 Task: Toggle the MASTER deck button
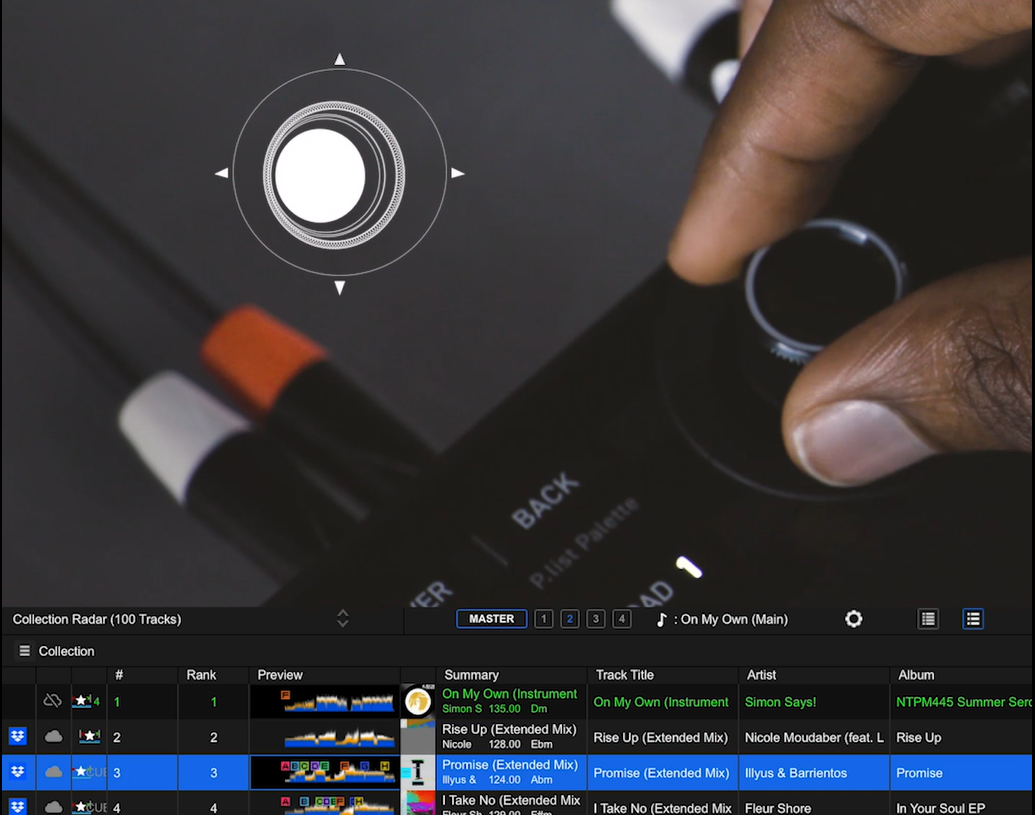click(x=491, y=619)
